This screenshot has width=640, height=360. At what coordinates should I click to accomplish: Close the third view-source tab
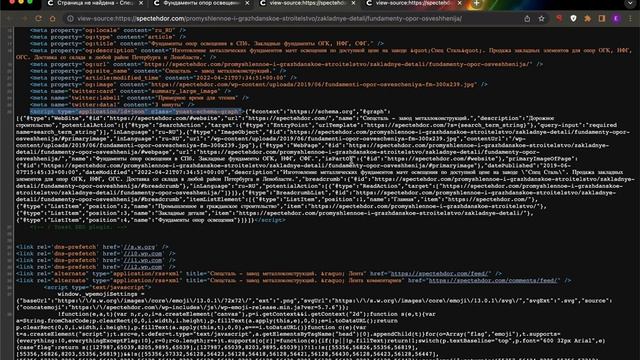pos(353,3)
